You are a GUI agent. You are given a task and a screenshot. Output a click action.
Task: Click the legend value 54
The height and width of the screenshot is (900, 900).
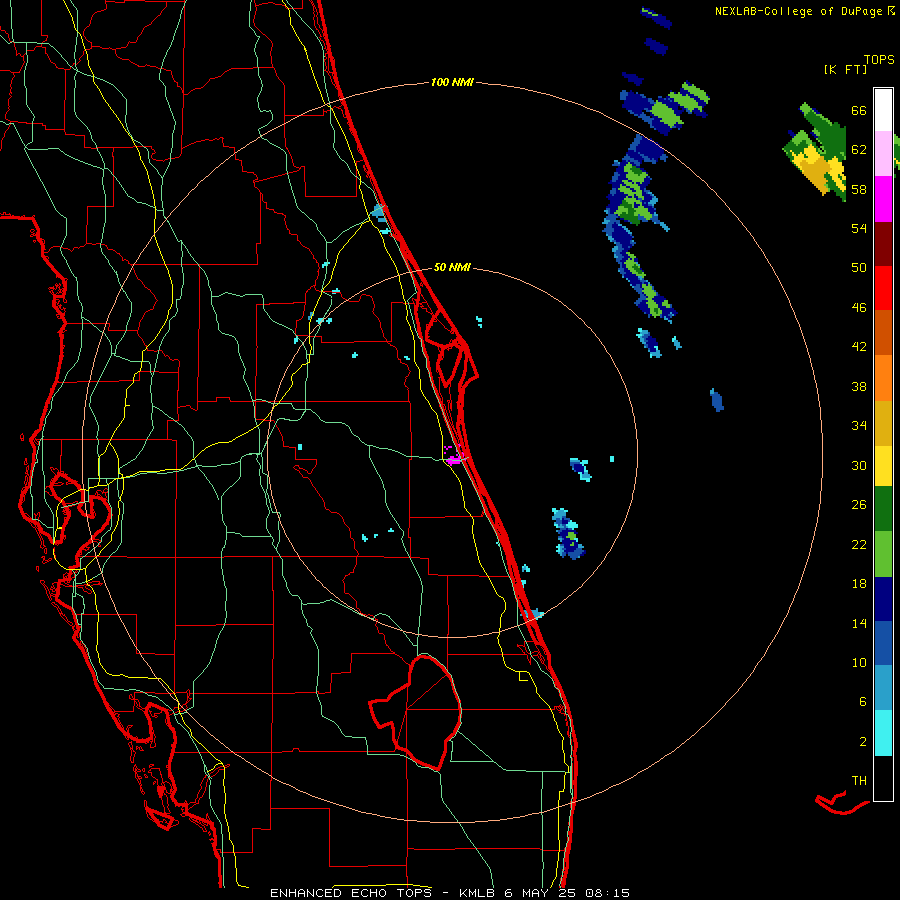click(859, 228)
